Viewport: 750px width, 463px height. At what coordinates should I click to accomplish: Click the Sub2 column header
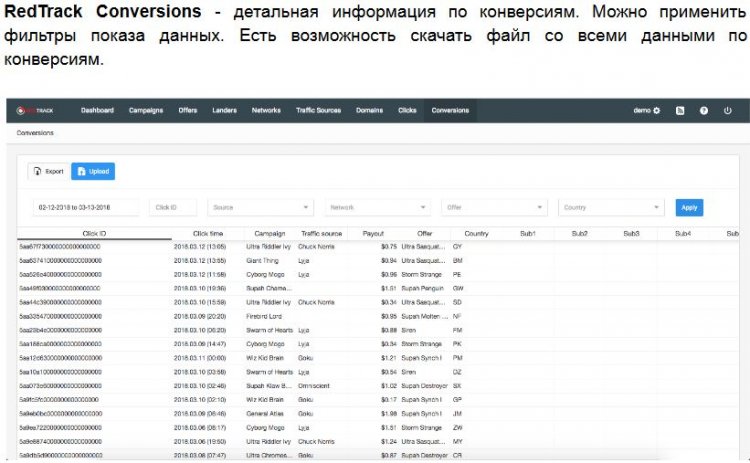[x=580, y=233]
